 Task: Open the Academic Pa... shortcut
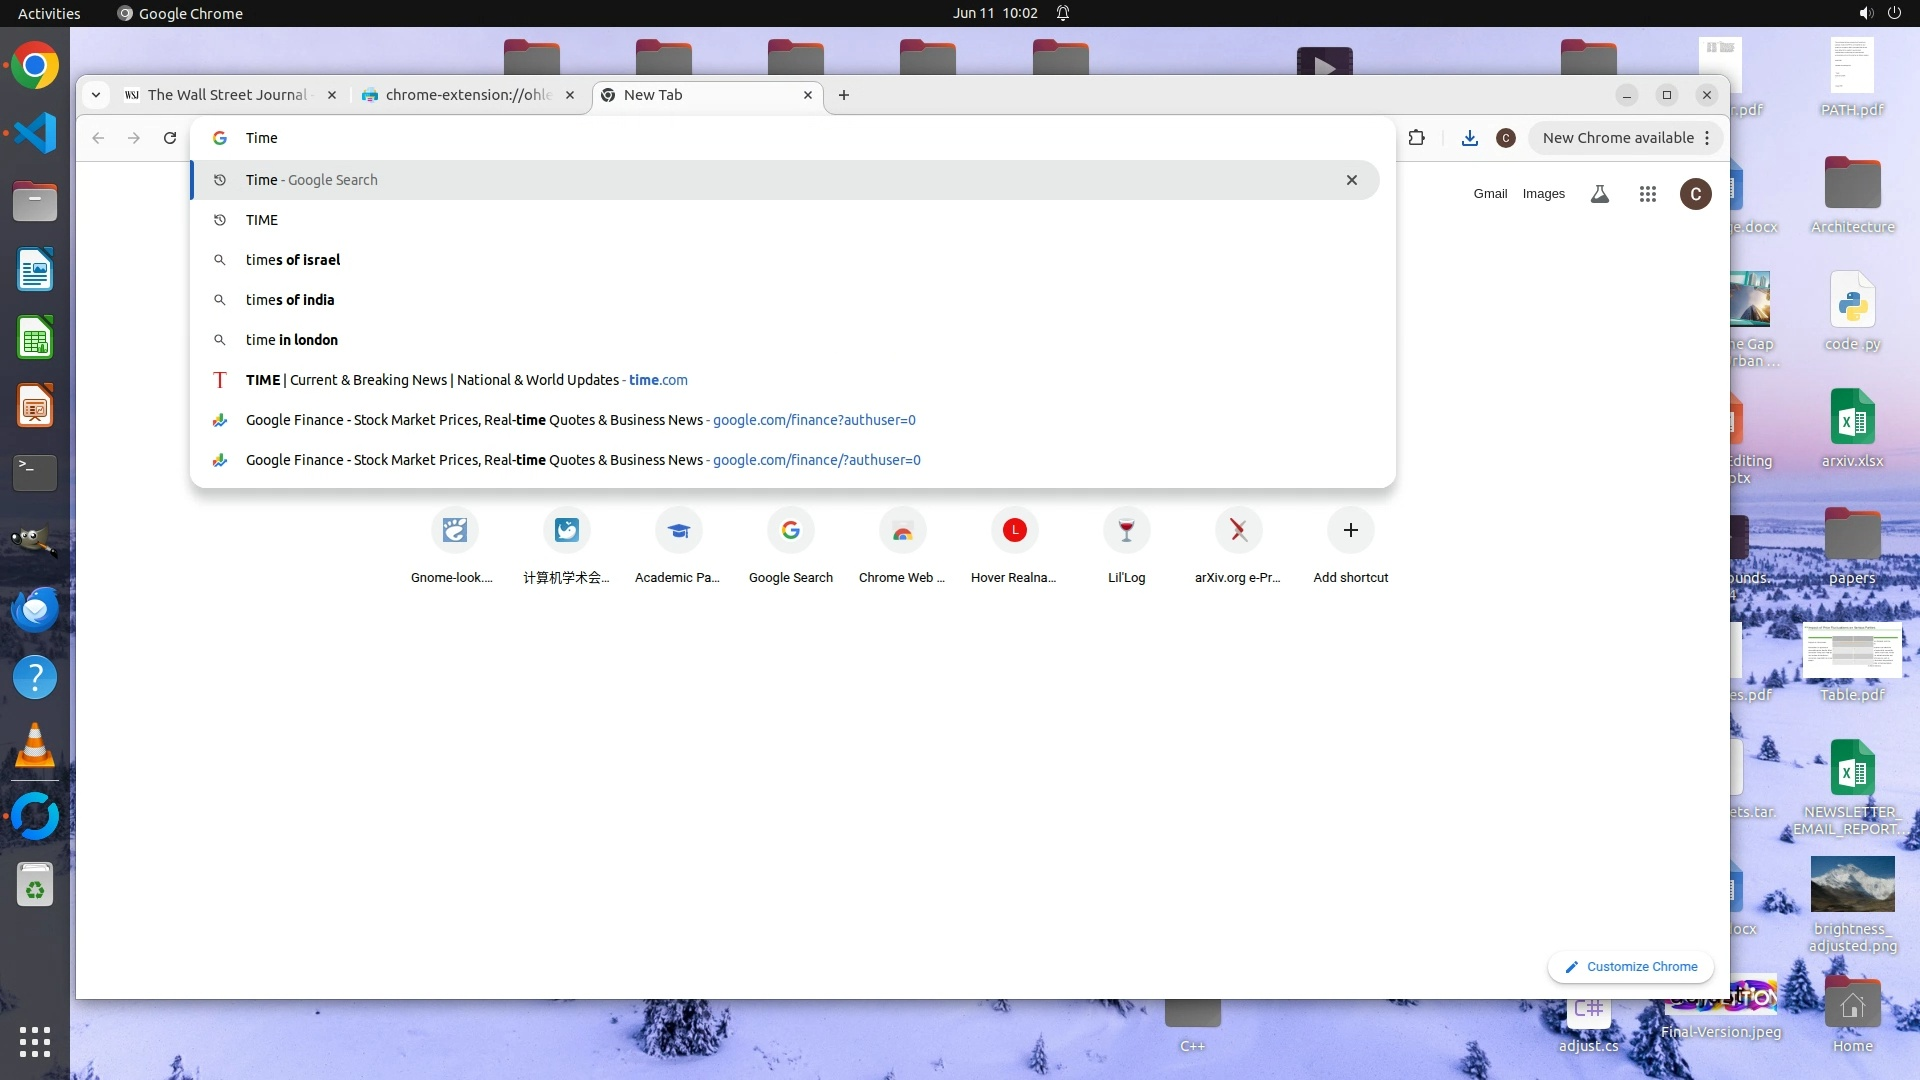point(678,531)
